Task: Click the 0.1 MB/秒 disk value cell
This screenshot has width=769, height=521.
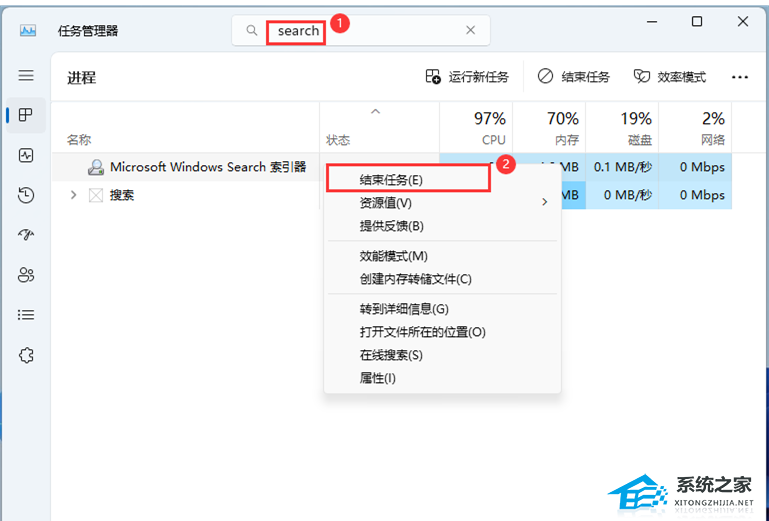Action: [622, 167]
